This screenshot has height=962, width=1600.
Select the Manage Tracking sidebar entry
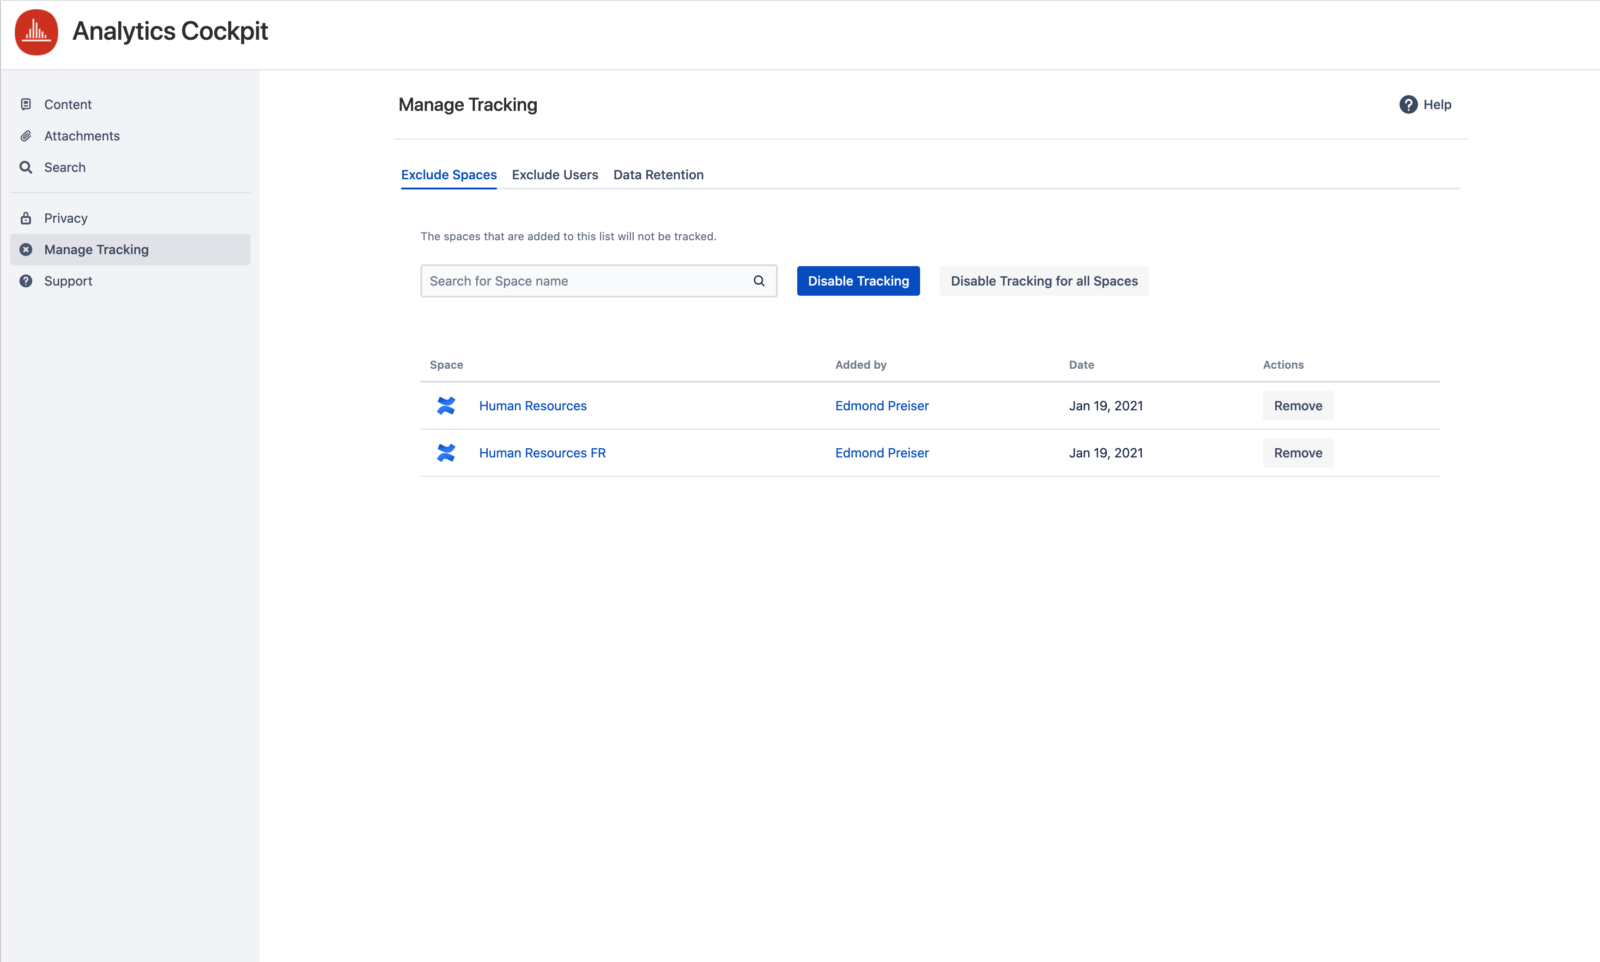(x=96, y=249)
